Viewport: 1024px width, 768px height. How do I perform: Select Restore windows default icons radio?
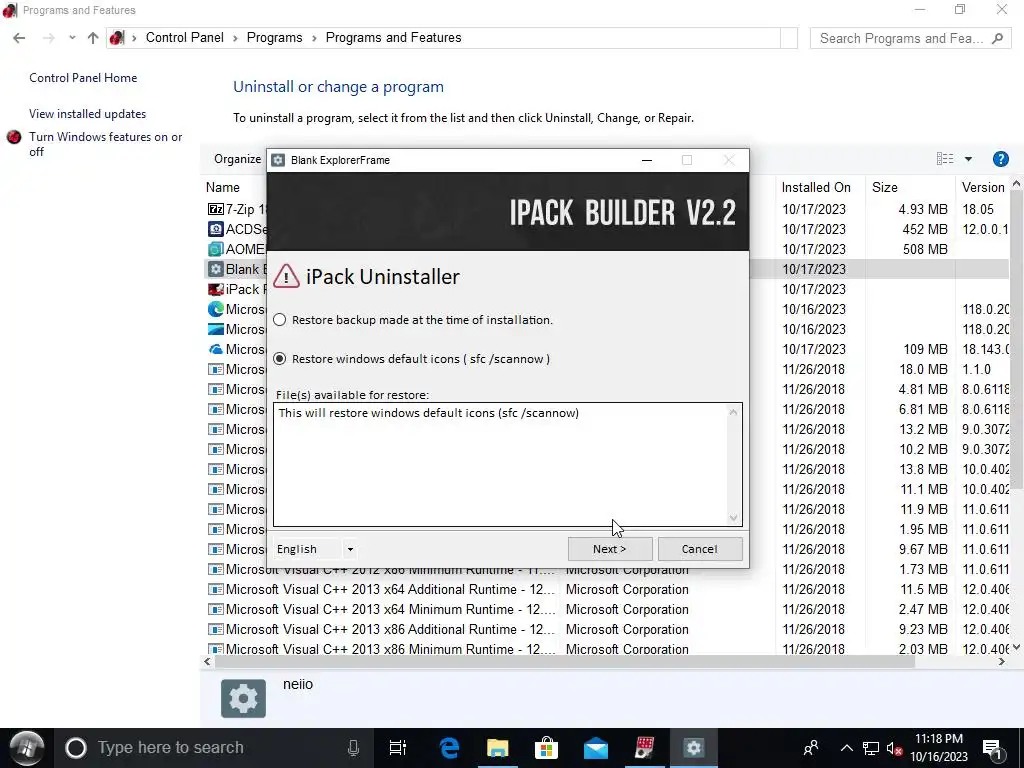280,359
